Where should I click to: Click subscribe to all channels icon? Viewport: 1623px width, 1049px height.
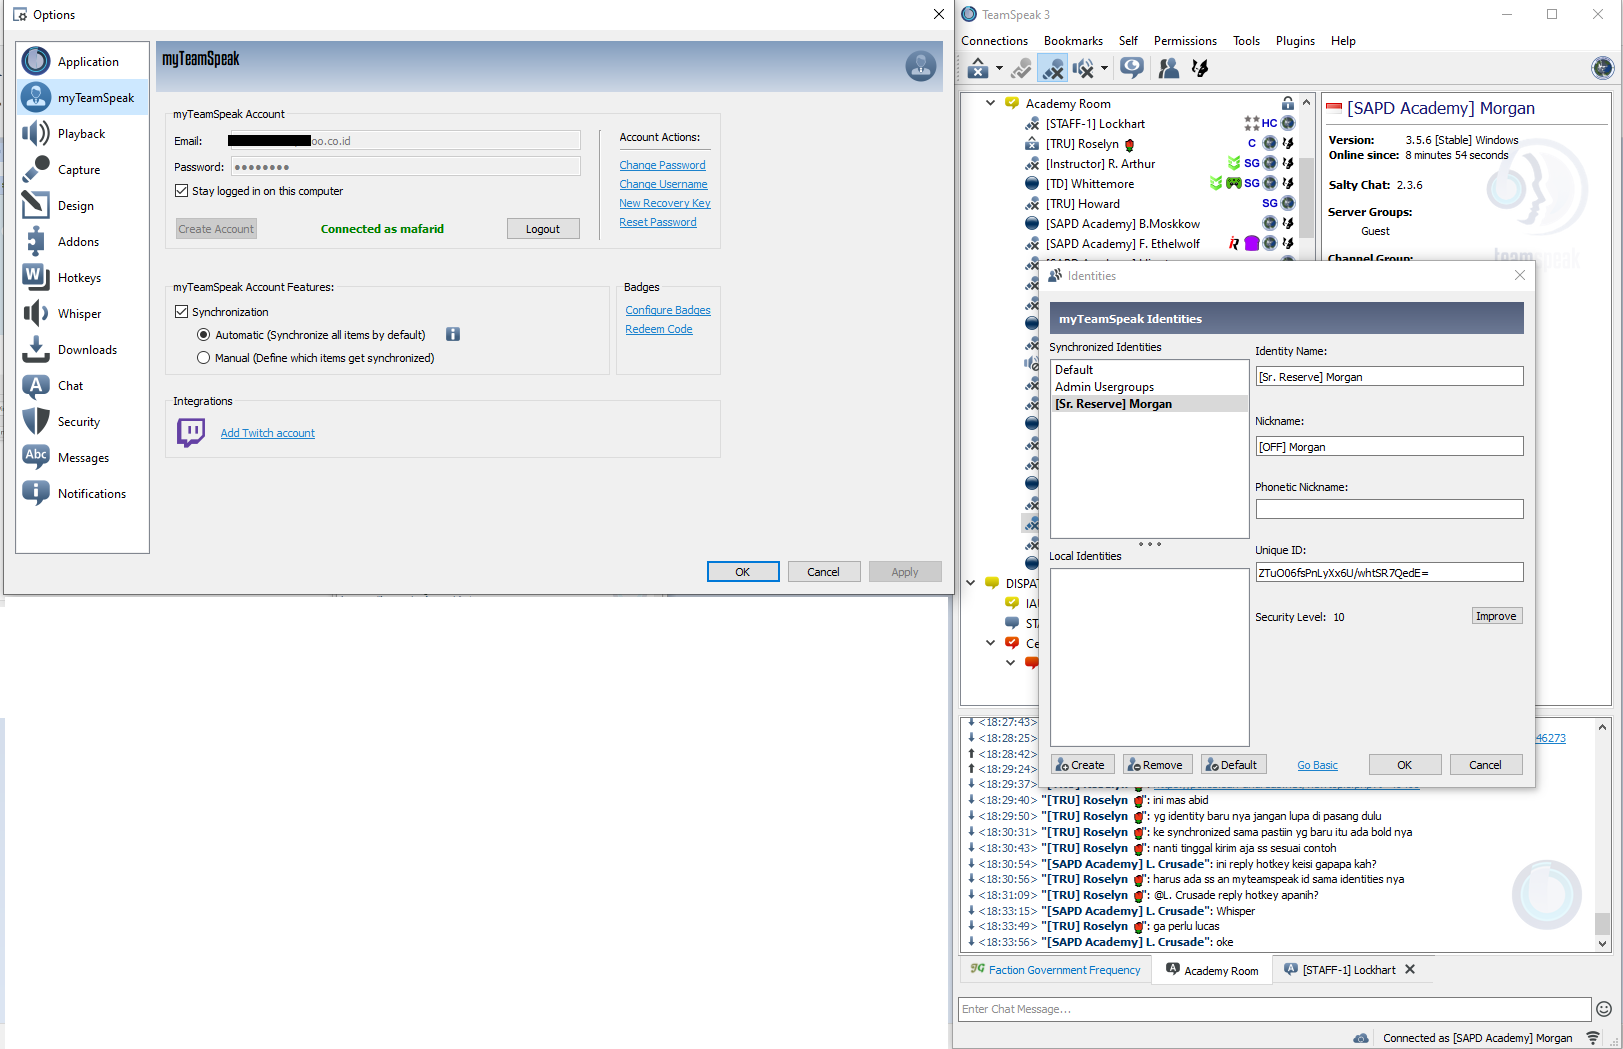[x=1131, y=68]
